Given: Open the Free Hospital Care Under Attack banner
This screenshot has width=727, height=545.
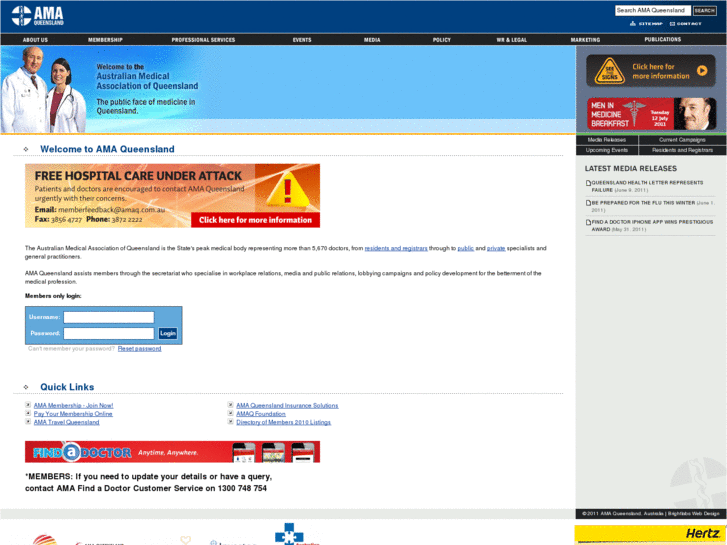Looking at the screenshot, I should 172,196.
